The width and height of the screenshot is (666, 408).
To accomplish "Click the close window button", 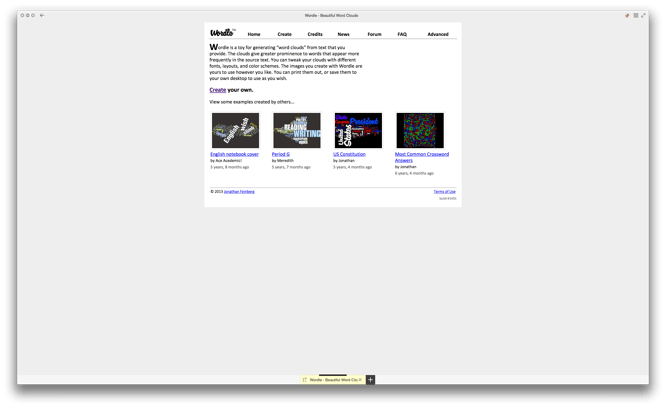I will coord(23,15).
